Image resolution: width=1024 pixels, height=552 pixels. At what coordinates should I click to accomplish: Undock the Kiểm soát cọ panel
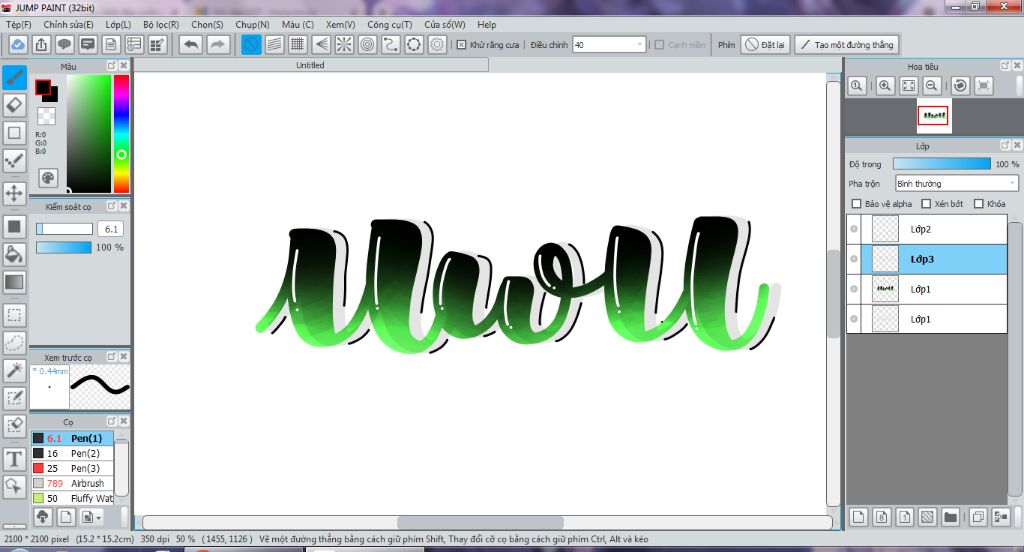pos(112,206)
